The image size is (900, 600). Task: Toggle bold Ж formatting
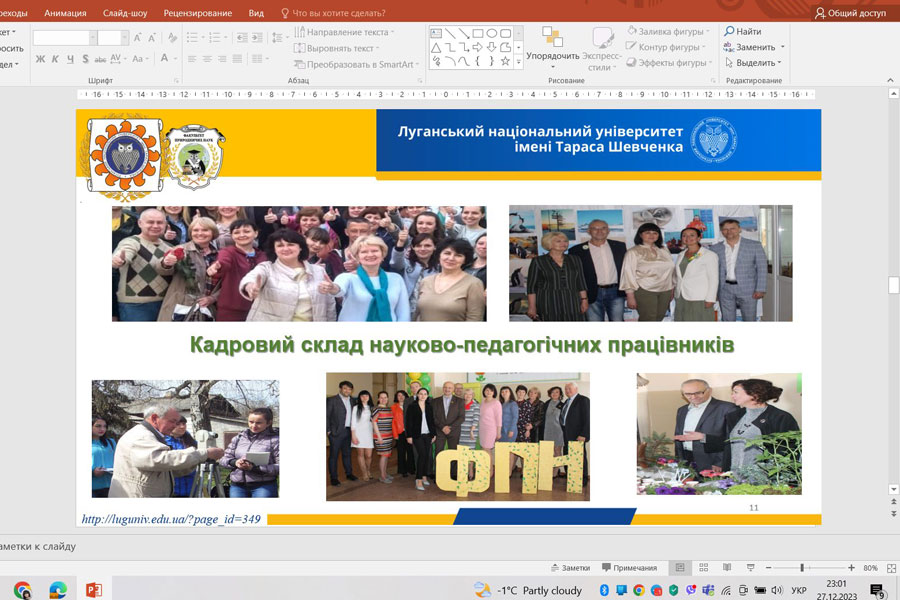click(40, 59)
